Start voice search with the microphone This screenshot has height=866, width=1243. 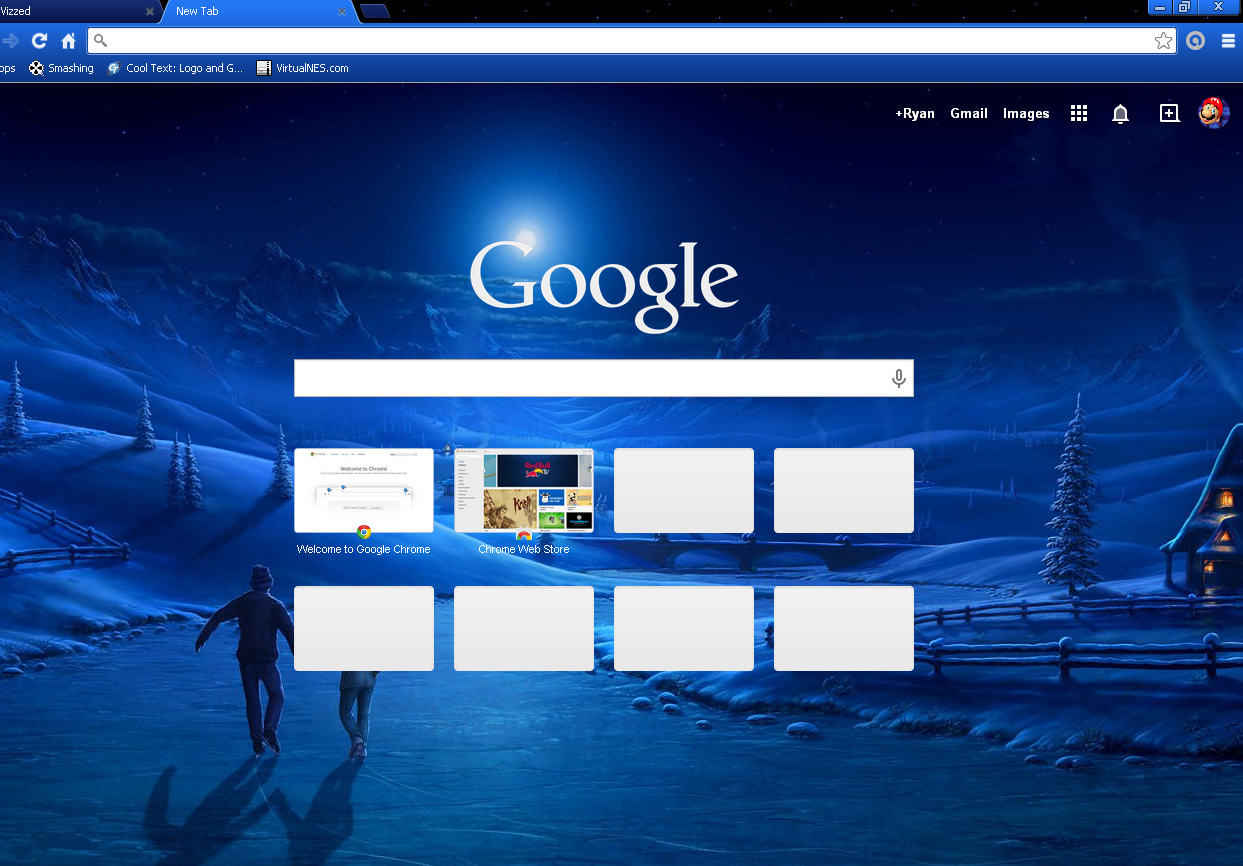(898, 378)
